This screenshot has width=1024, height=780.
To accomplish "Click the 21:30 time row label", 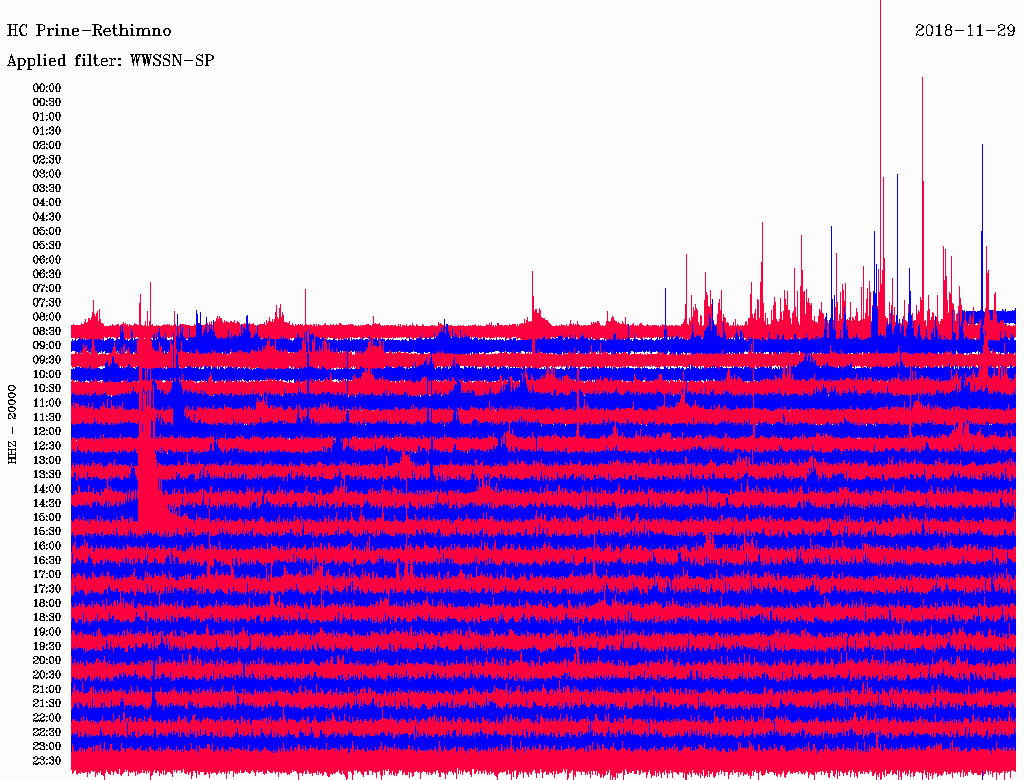I will (47, 703).
